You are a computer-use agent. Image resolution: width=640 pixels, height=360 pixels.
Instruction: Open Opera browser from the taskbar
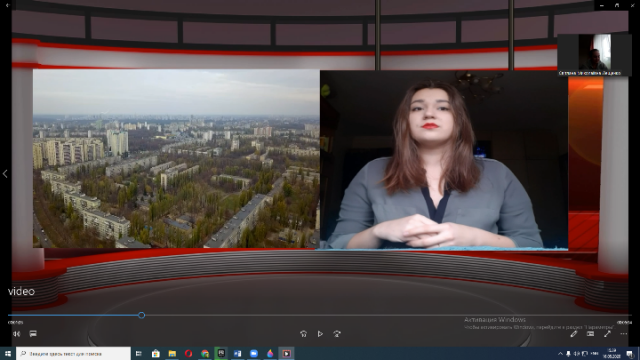[x=188, y=353]
